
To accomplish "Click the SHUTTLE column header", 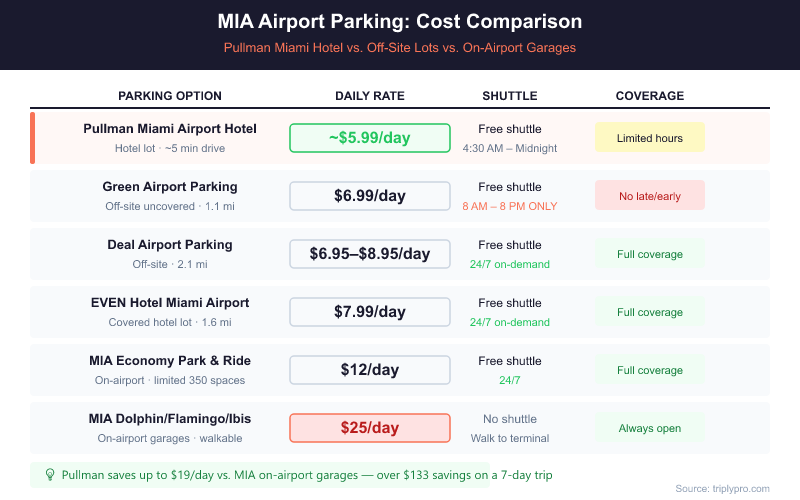I will click(510, 96).
